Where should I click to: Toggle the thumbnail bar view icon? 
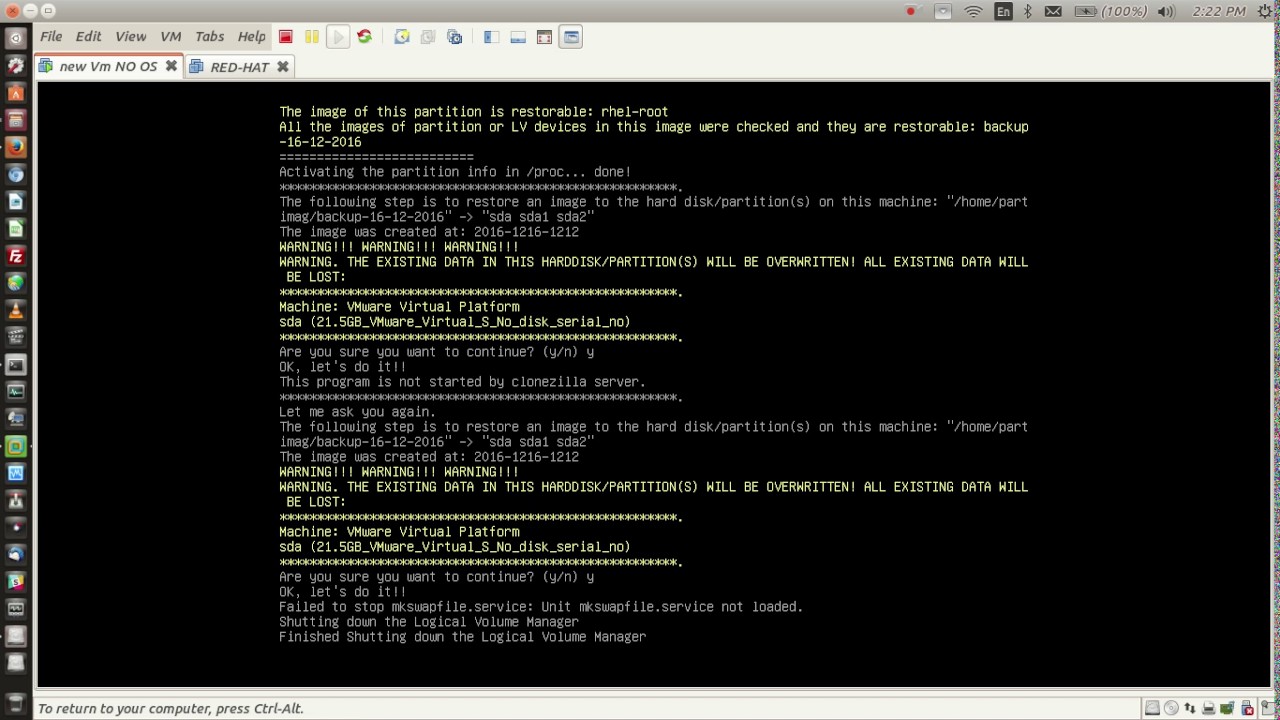(518, 37)
